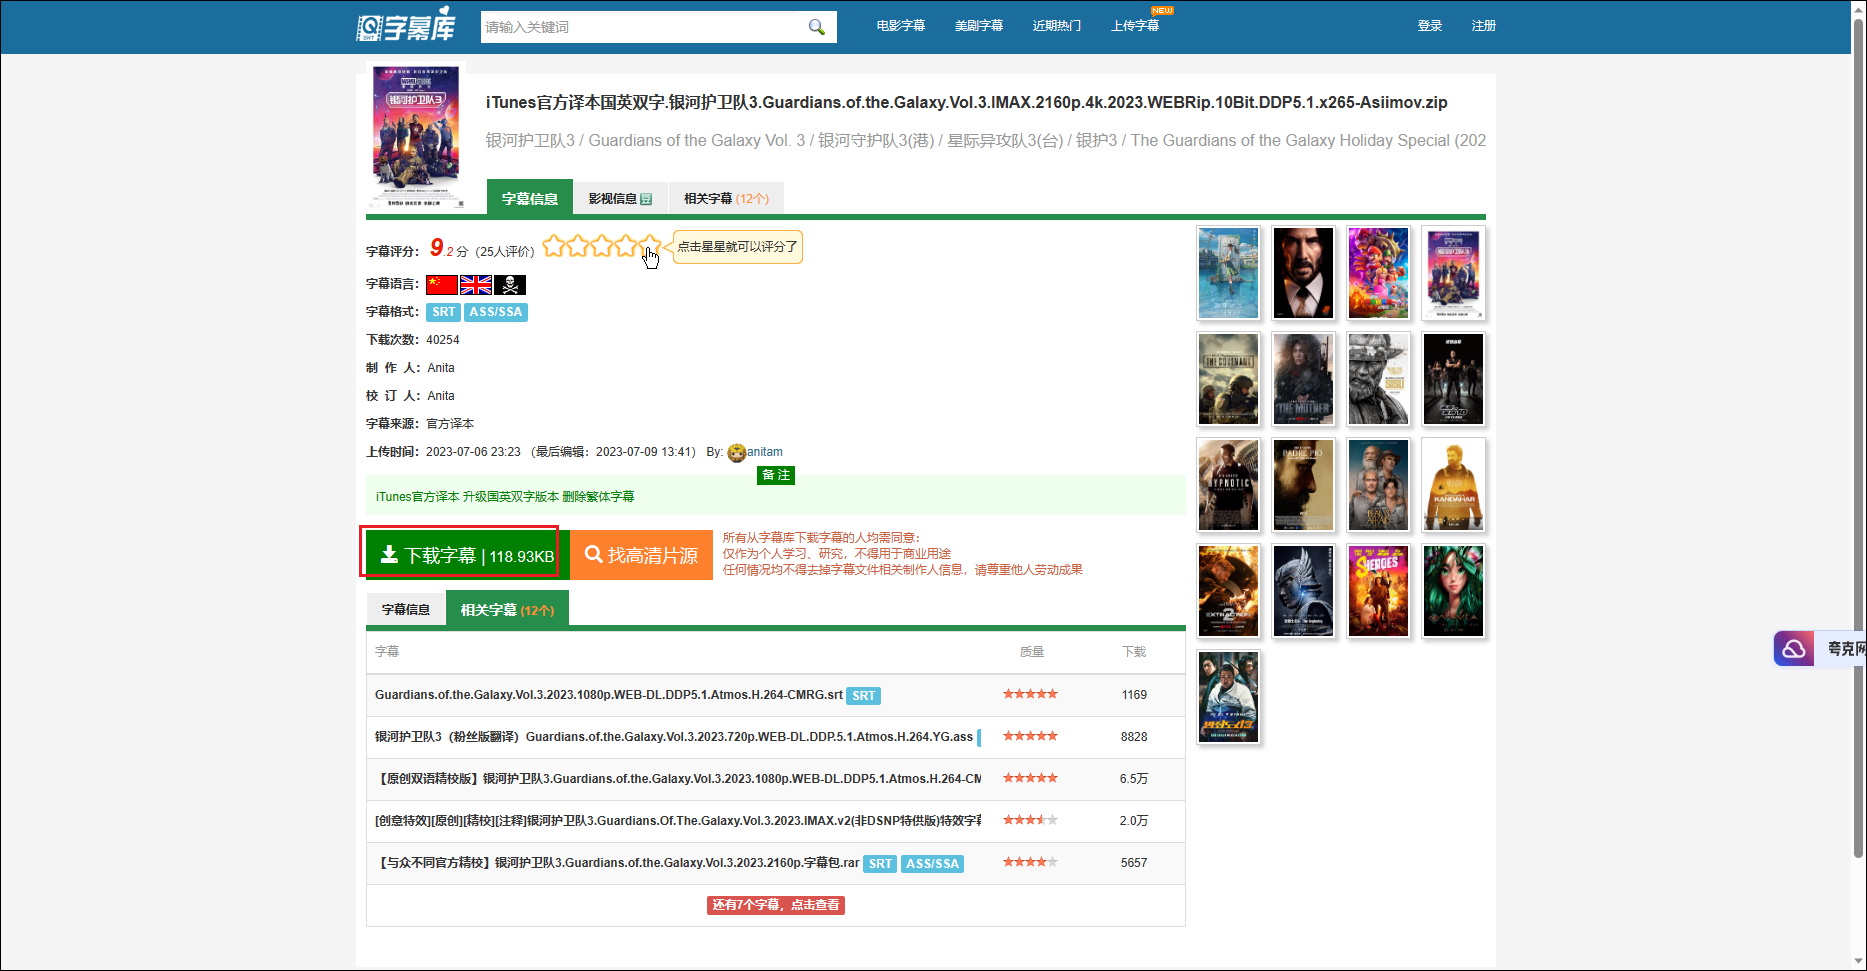The width and height of the screenshot is (1867, 971).
Task: Open 电影字幕 in top navigation
Action: click(x=900, y=26)
